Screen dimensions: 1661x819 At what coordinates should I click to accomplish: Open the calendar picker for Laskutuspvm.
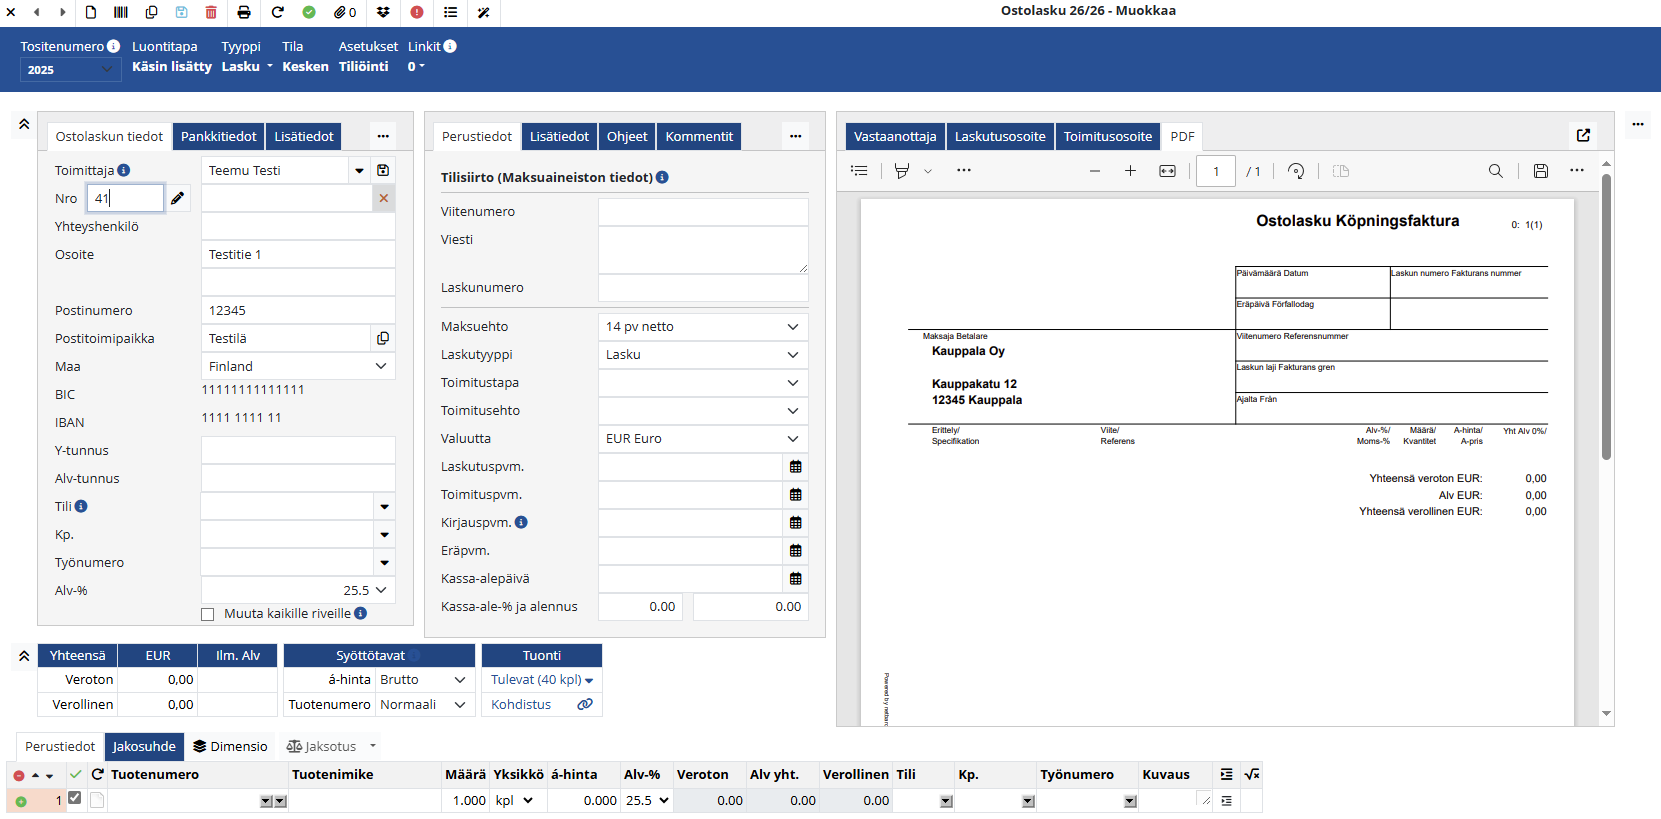point(795,467)
